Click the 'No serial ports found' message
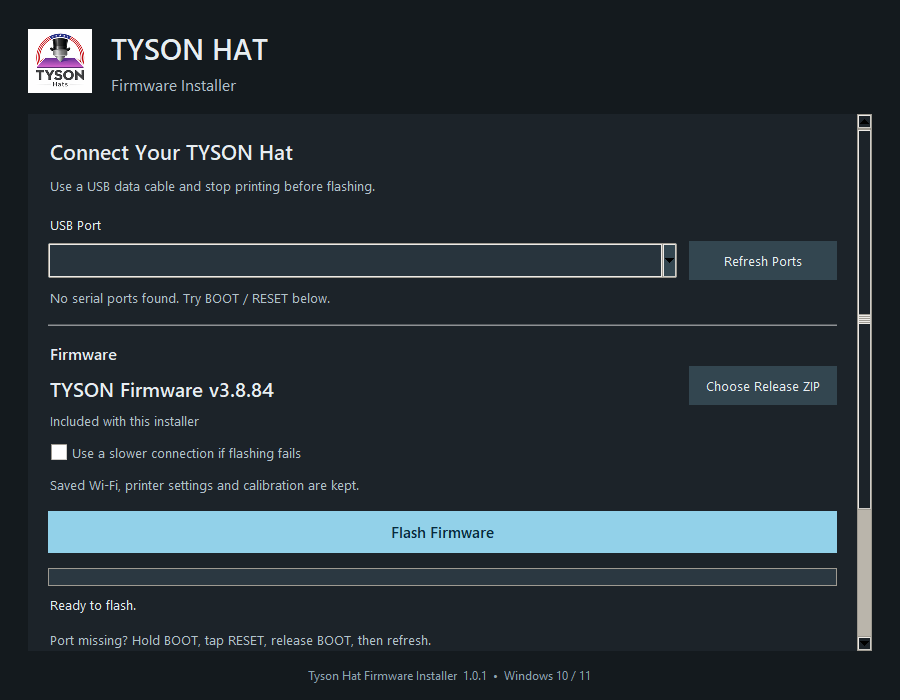The width and height of the screenshot is (900, 700). pyautogui.click(x=190, y=298)
